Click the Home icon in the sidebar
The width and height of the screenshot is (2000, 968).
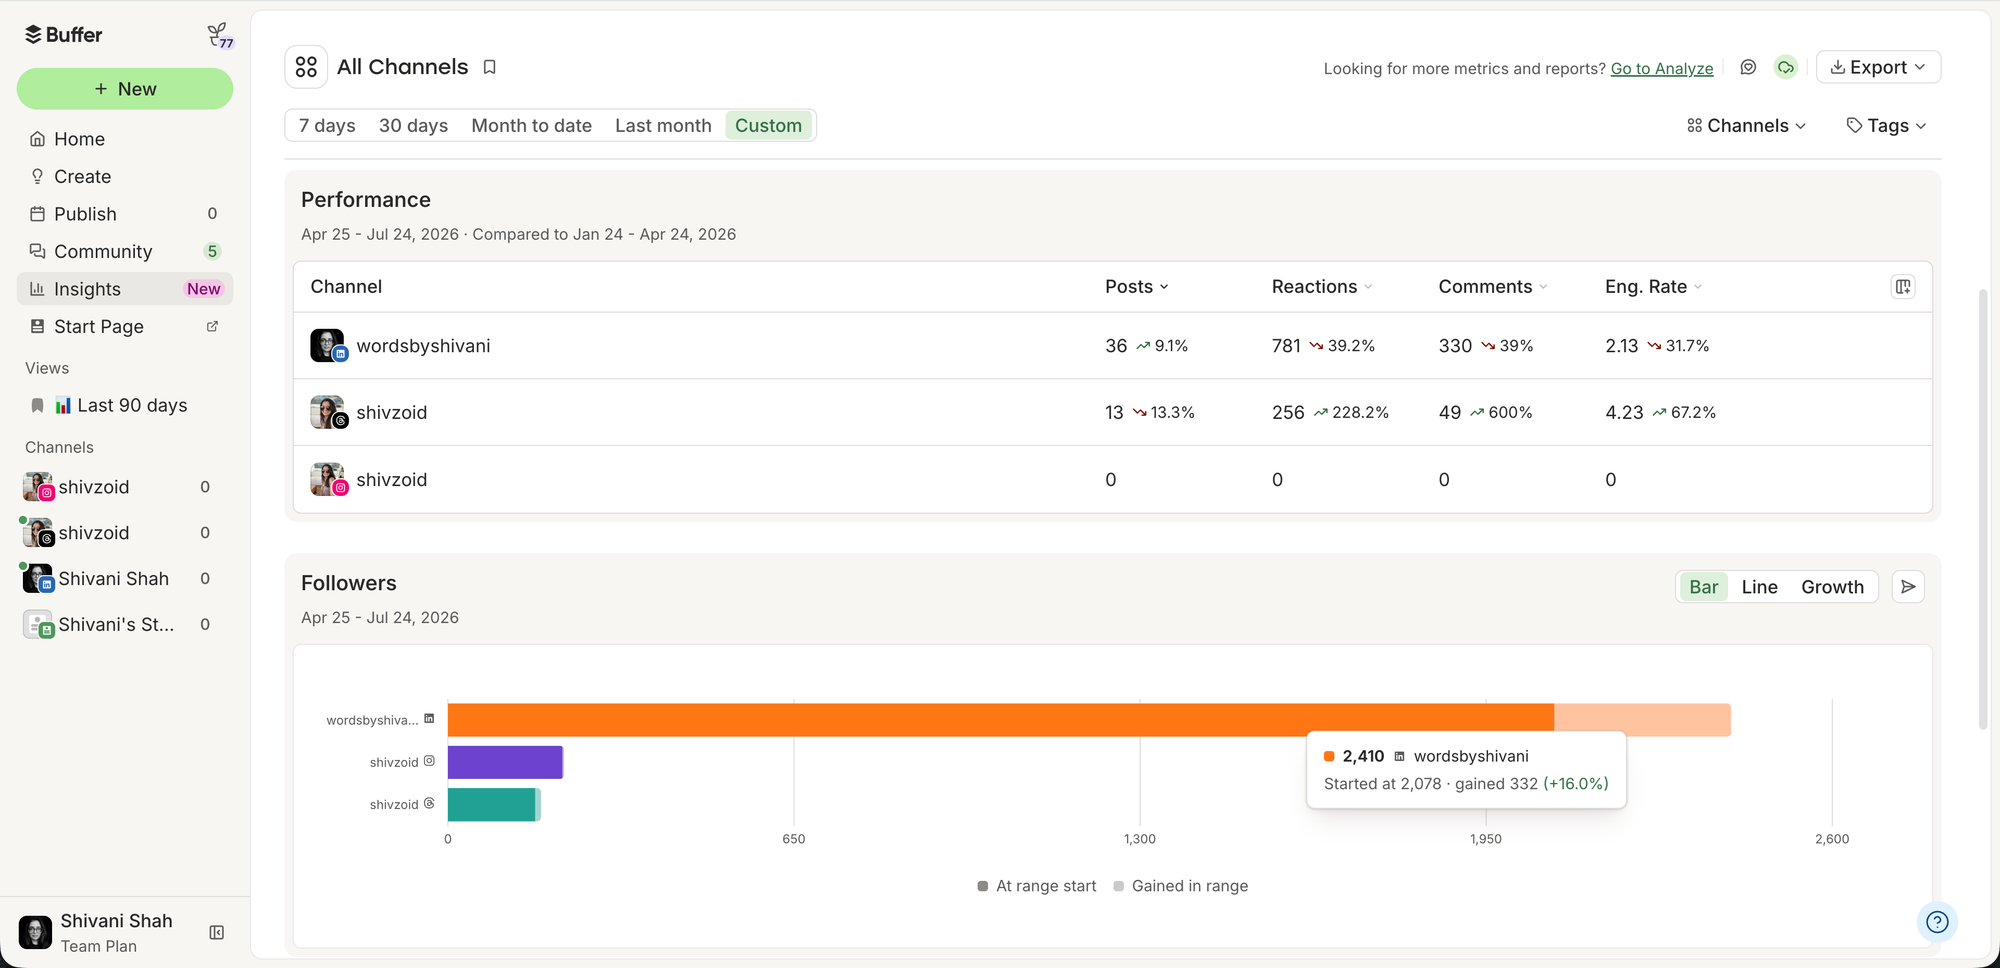click(37, 139)
